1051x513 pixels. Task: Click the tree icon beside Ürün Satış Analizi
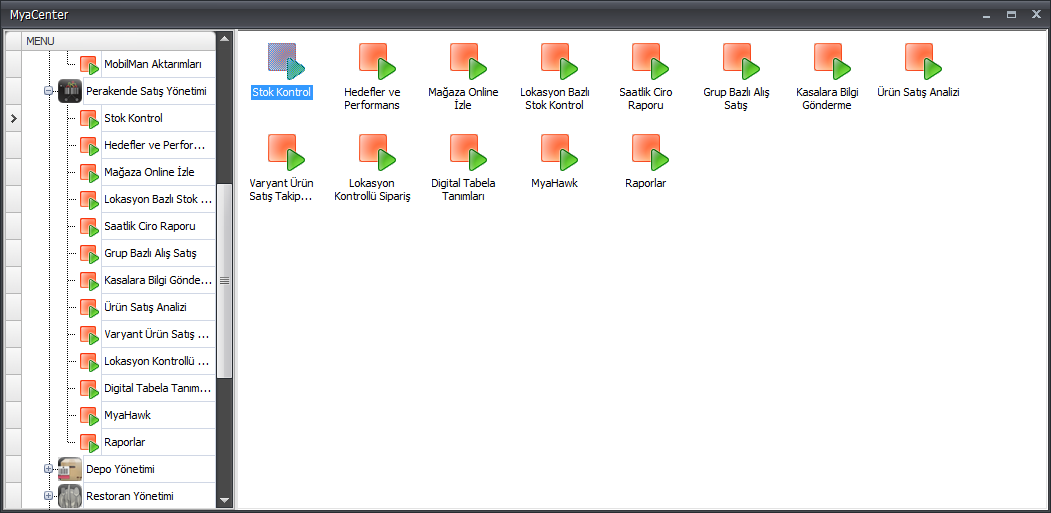90,308
